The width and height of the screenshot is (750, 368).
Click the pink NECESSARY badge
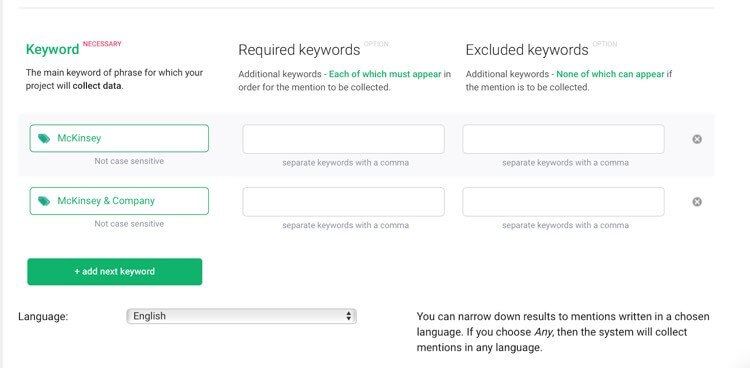[102, 44]
